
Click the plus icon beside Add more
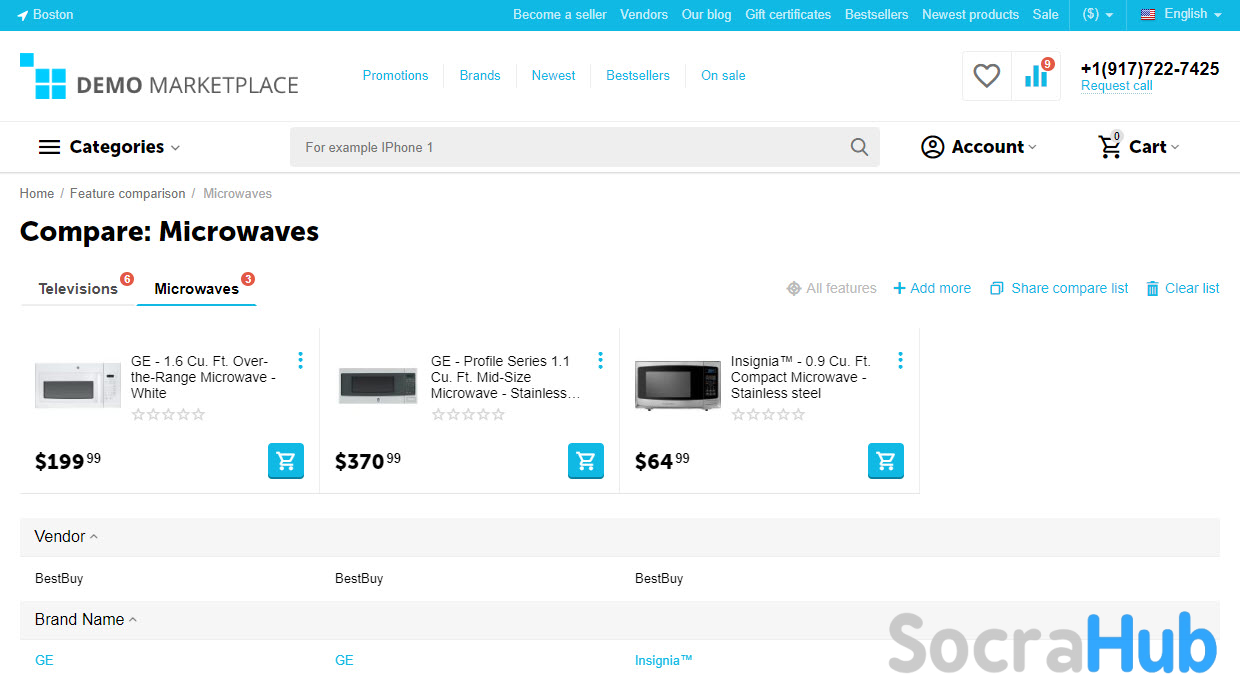pos(899,288)
